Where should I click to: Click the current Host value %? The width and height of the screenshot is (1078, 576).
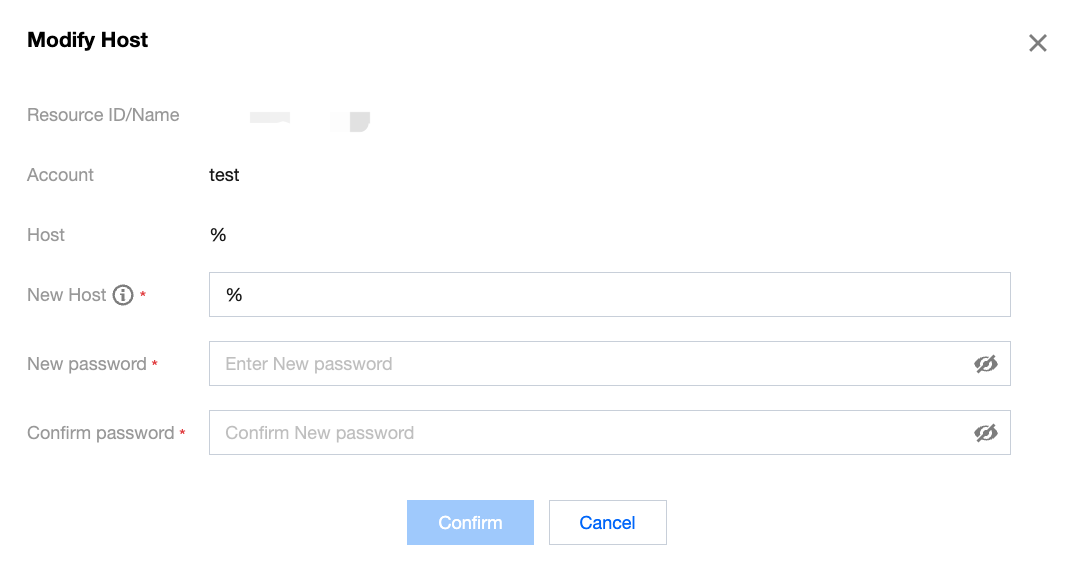point(218,235)
